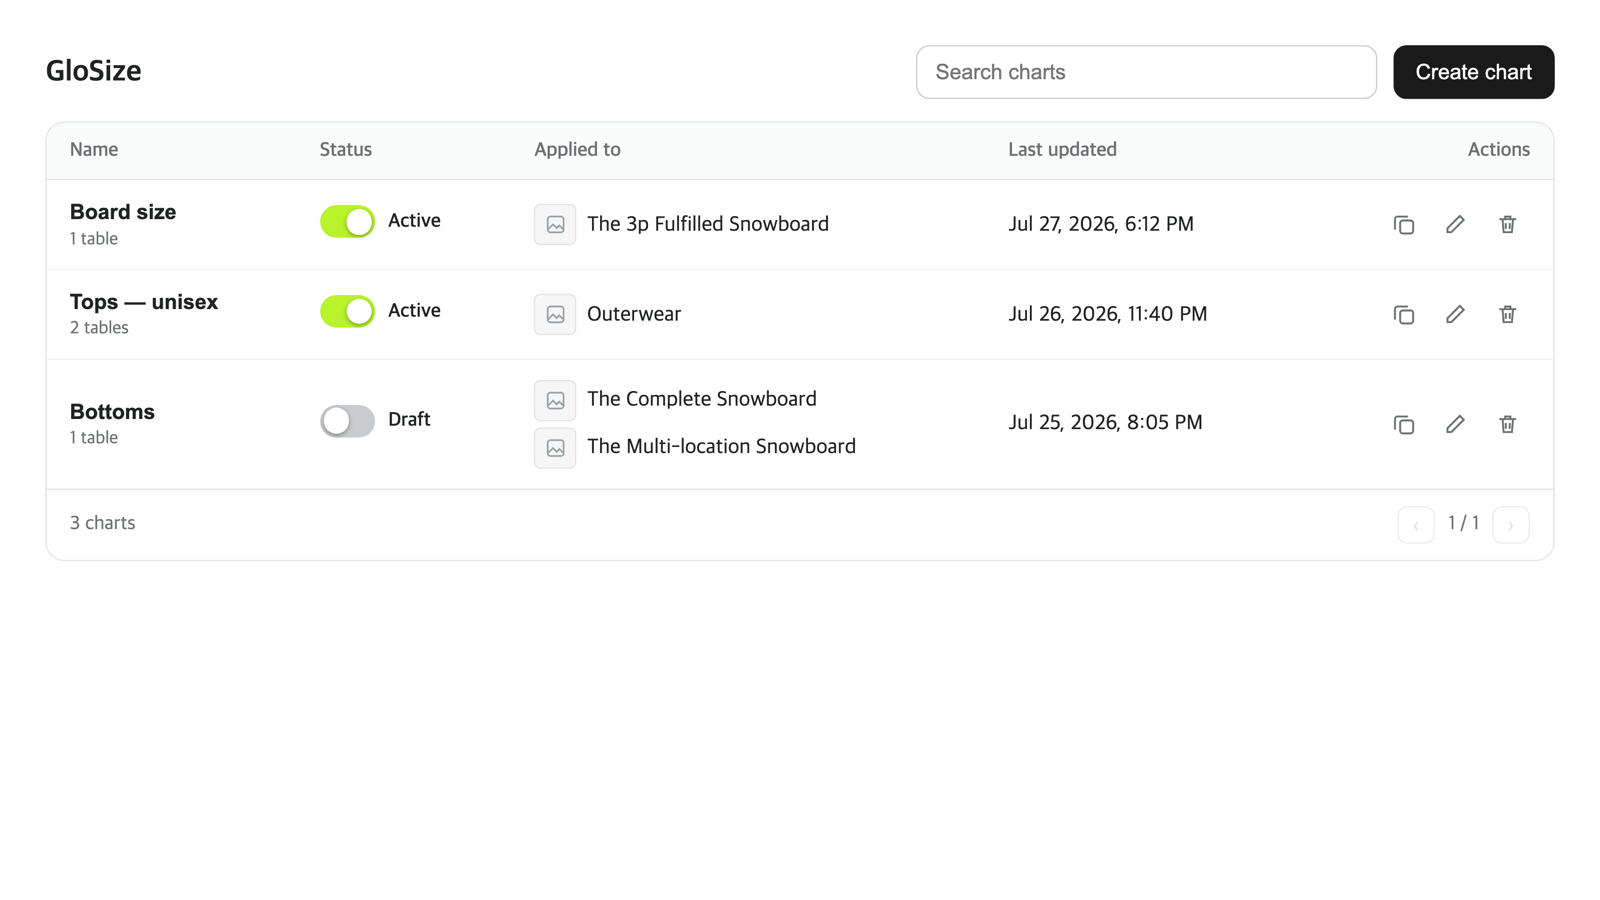Select The Complete Snowboard text
Viewport: 1600px width, 900px height.
702,399
